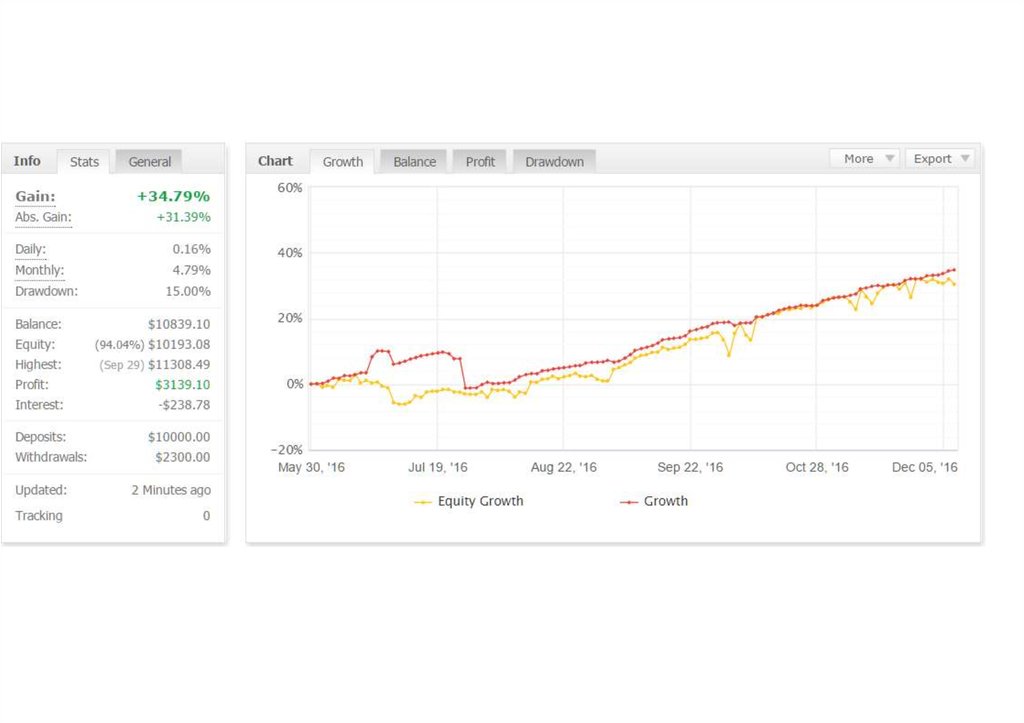Show the Balance chart tab

pyautogui.click(x=414, y=161)
